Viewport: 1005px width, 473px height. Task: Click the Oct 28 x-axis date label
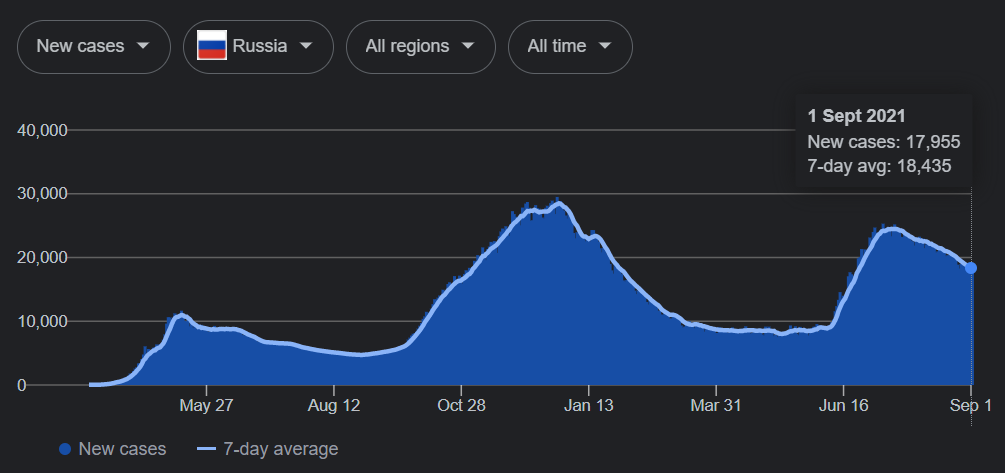tap(461, 406)
